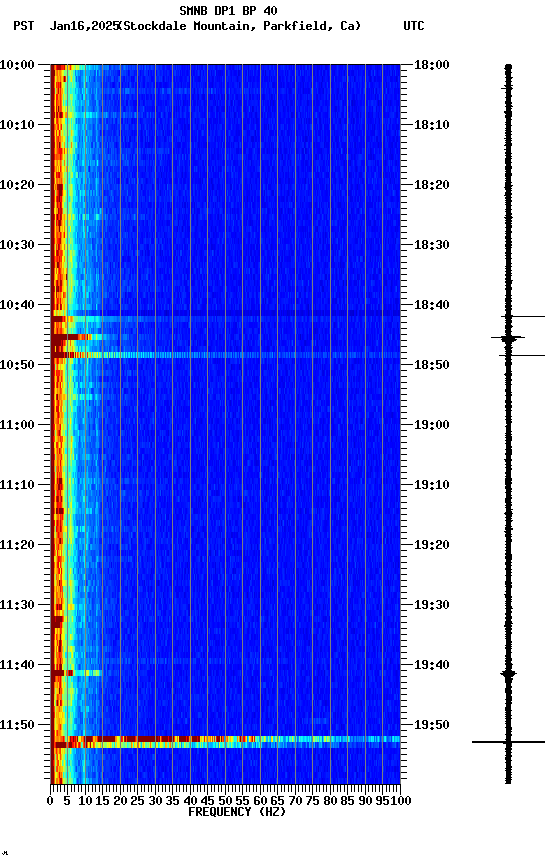The width and height of the screenshot is (552, 864).
Task: Click the 65 Hz frequency axis label
Action: [x=278, y=801]
